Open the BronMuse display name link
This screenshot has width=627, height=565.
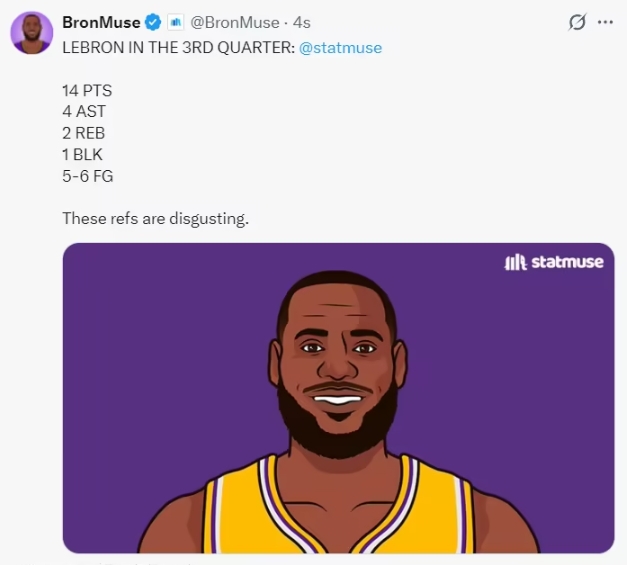101,22
